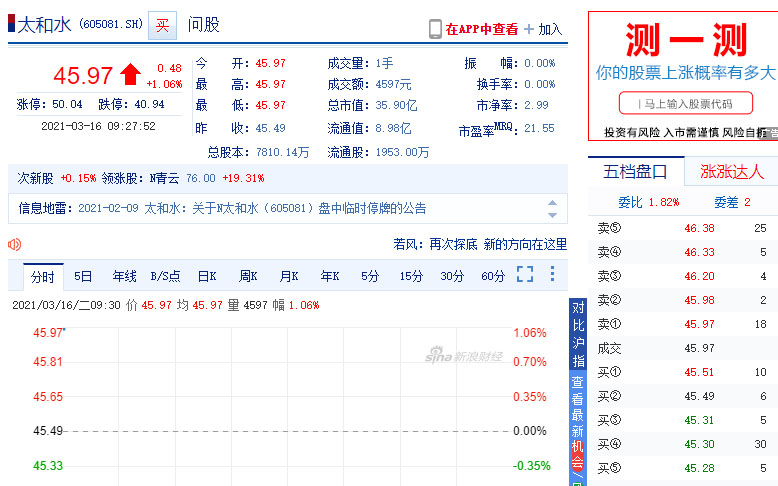
Task: Open the 问股 link
Action: pos(203,24)
